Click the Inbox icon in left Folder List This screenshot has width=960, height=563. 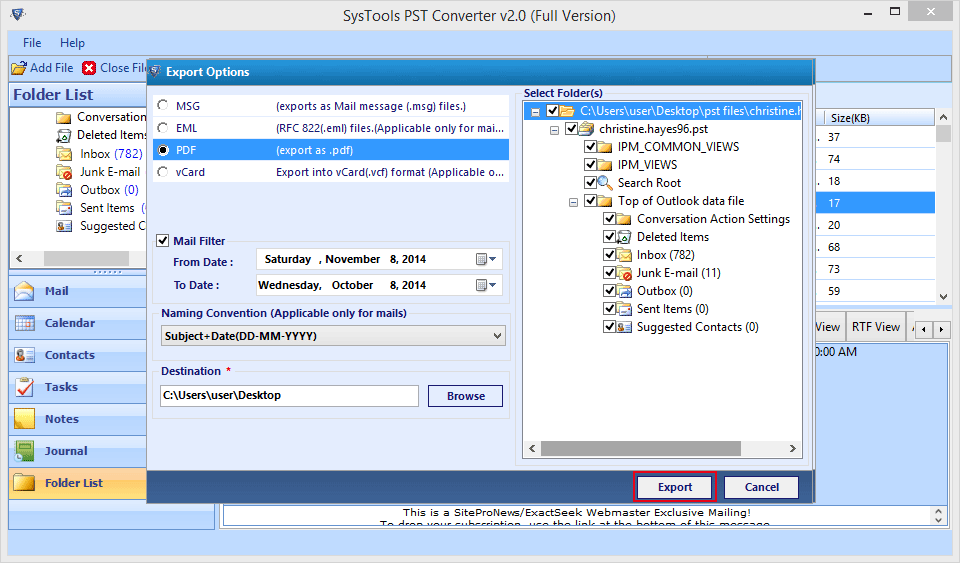click(x=64, y=154)
